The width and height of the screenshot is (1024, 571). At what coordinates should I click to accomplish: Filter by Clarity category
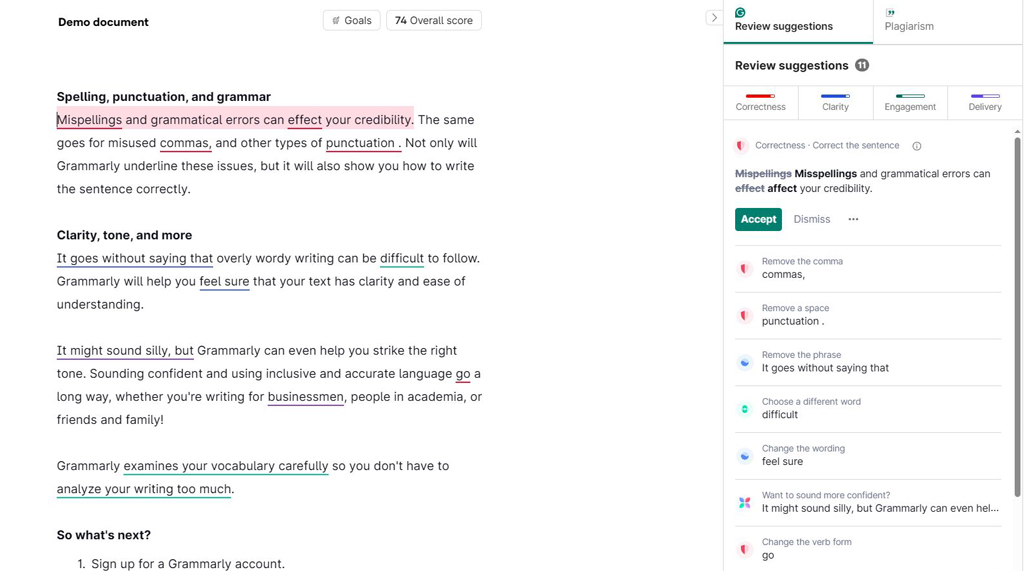(x=835, y=103)
